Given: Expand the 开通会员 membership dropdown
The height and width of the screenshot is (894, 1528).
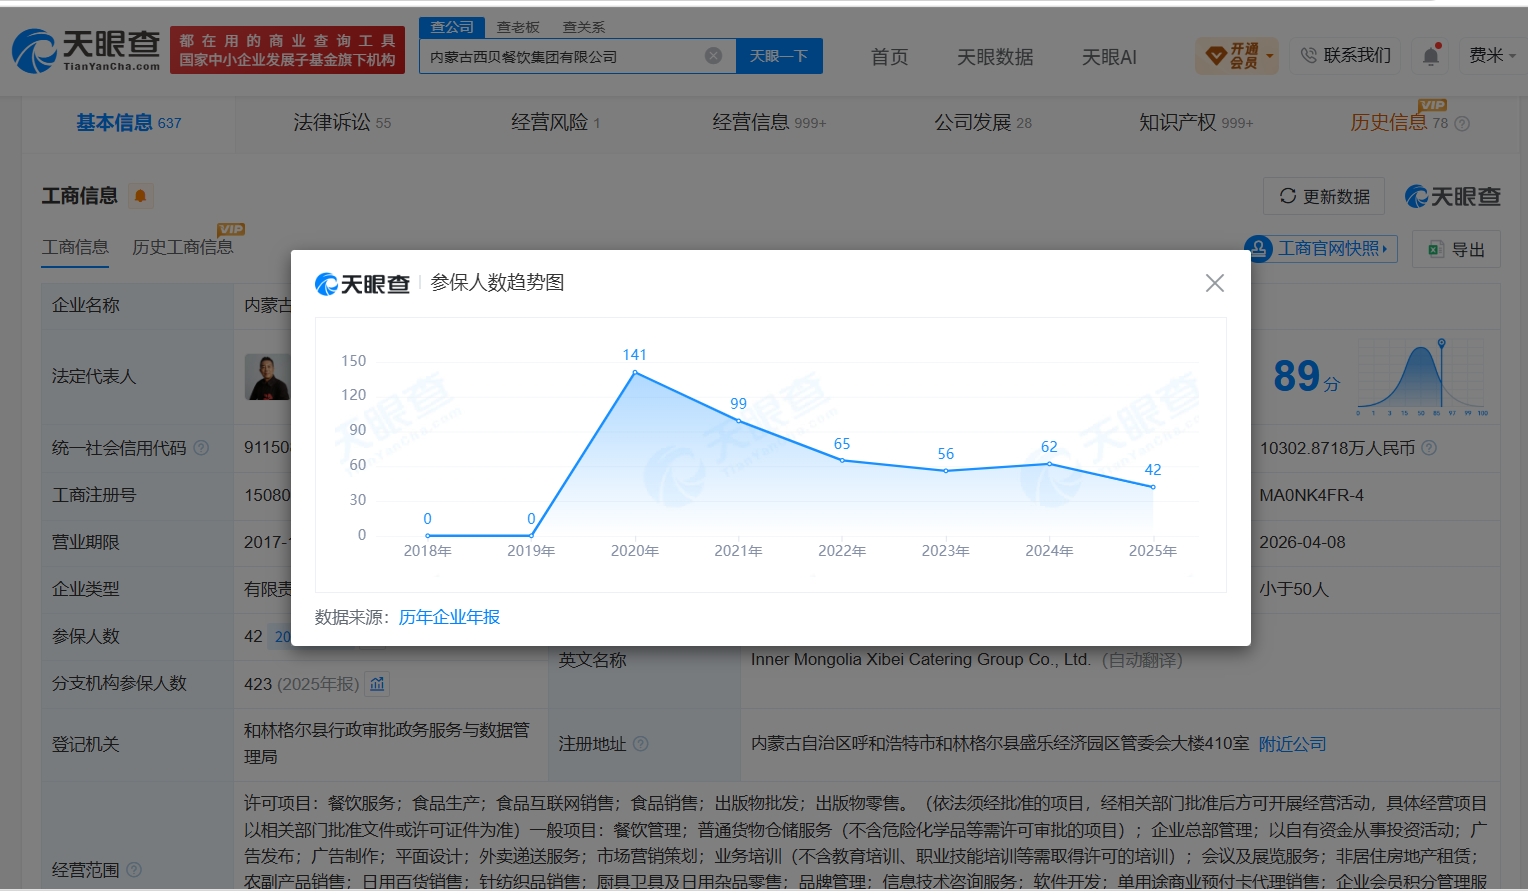Looking at the screenshot, I should point(1238,56).
